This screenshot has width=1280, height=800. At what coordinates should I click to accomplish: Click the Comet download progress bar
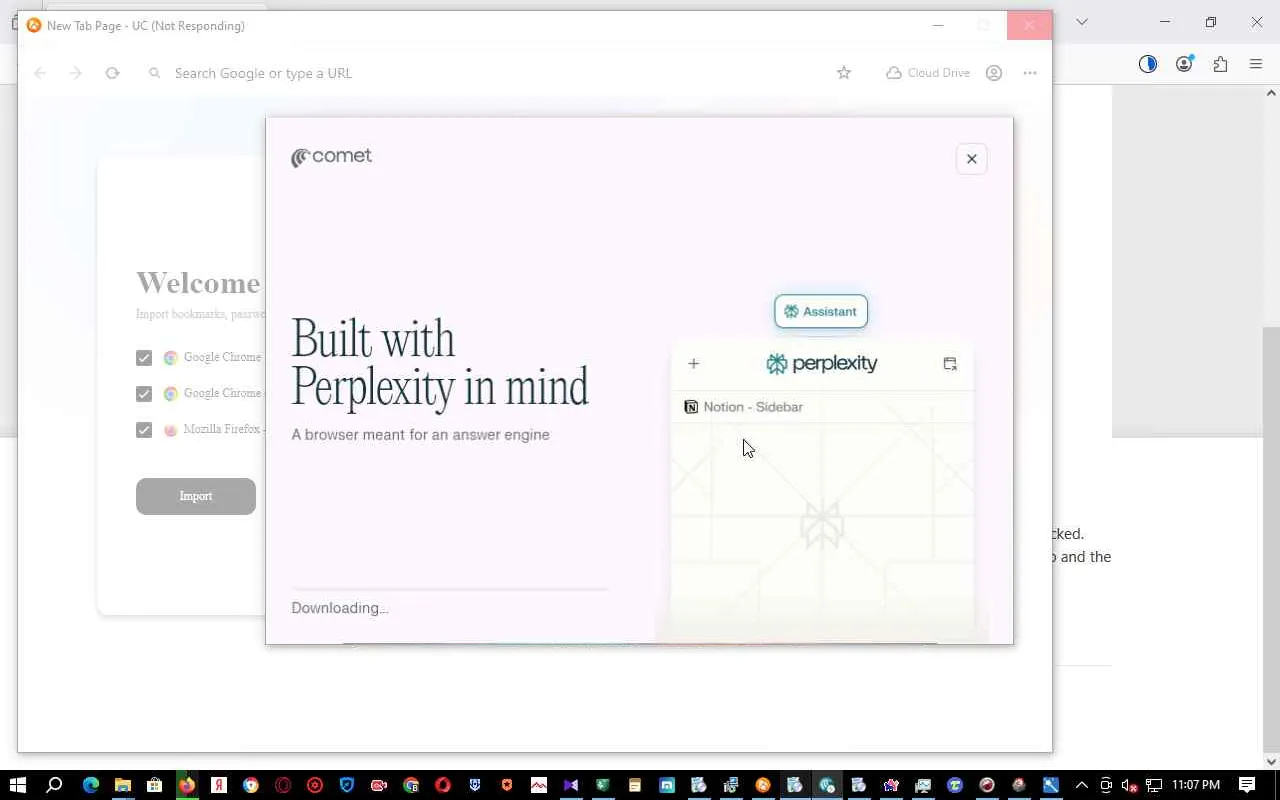point(450,590)
